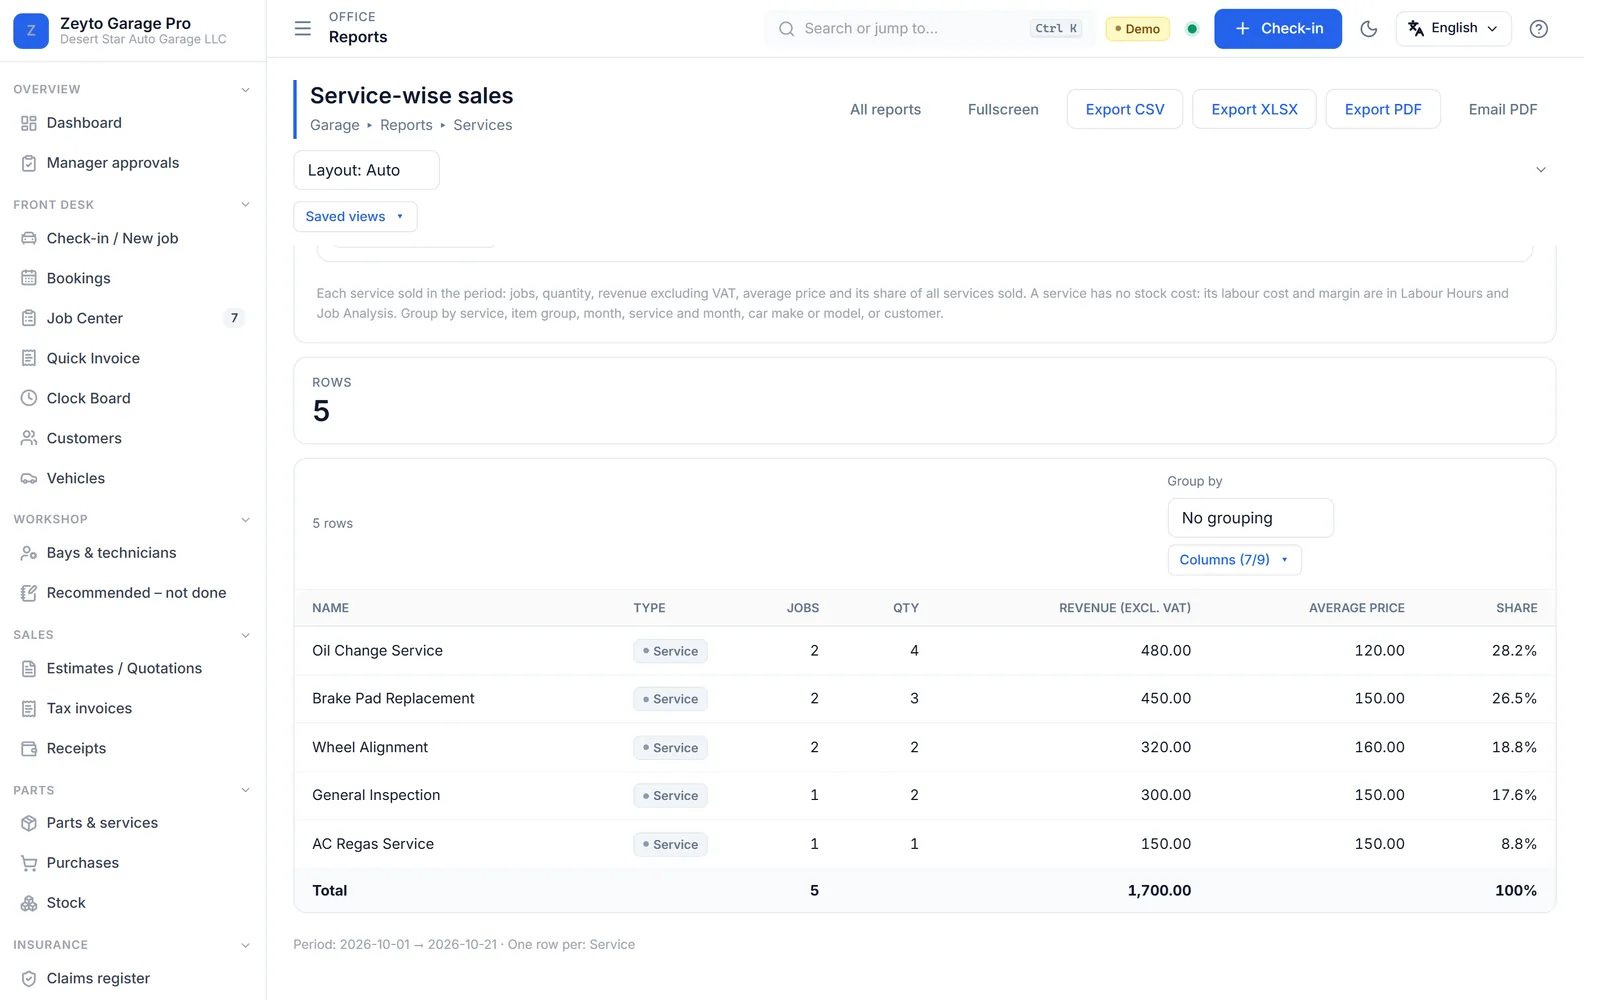
Task: Click the Demo badge
Action: point(1137,29)
